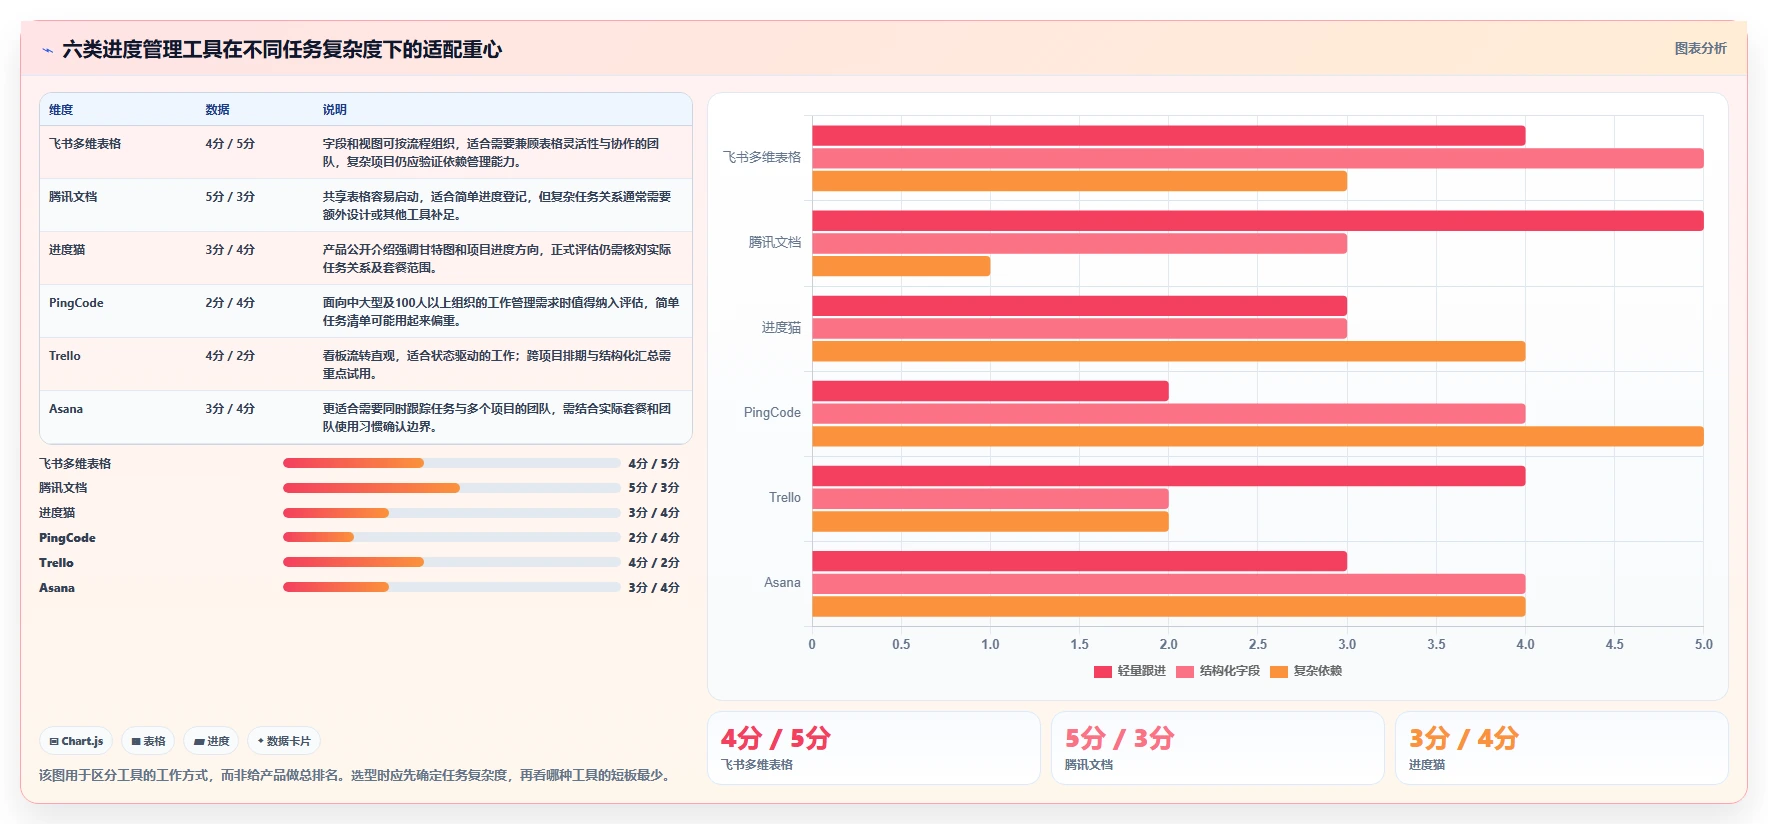Click the '4分 / 2分' table cell for Trello
This screenshot has height=824, width=1768.
click(x=230, y=356)
